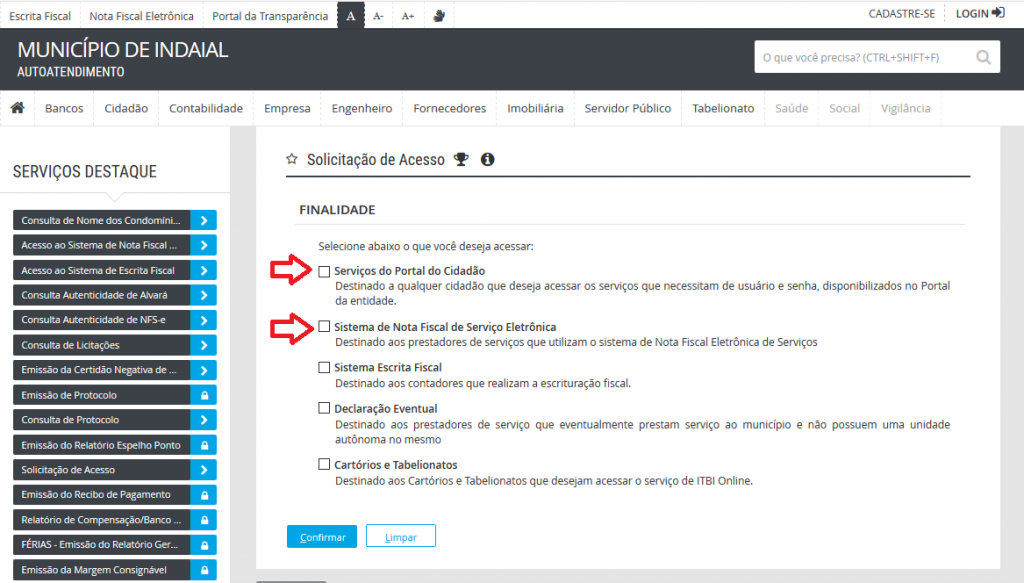Check Serviços do Portal do Cidadão
Screen dimensions: 1024x583
click(324, 271)
